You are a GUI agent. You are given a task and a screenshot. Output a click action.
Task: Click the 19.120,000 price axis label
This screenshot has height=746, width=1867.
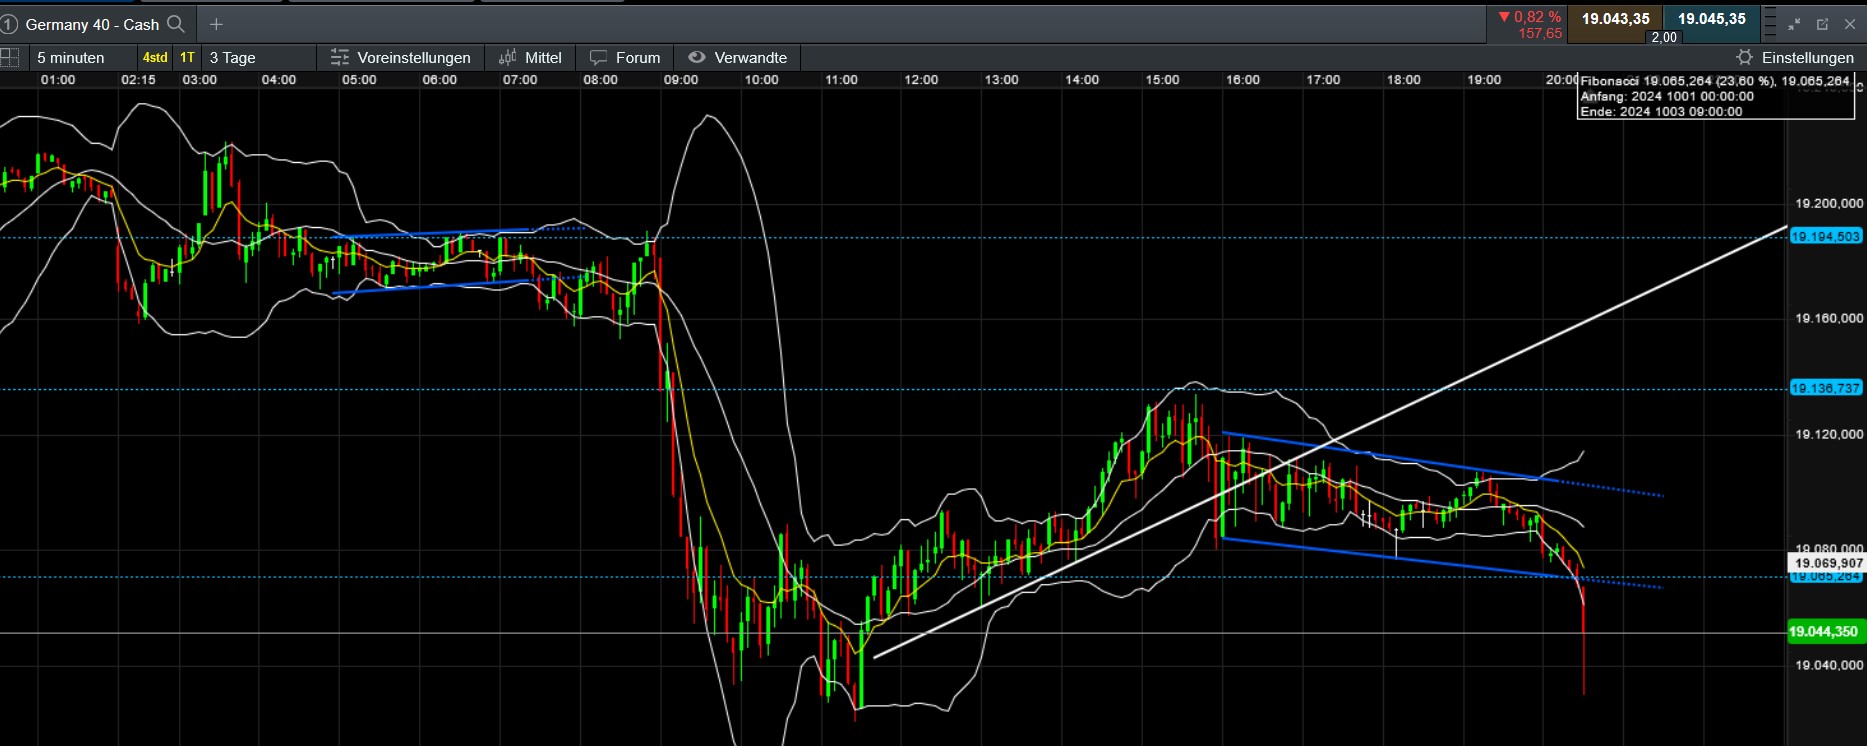tap(1829, 434)
